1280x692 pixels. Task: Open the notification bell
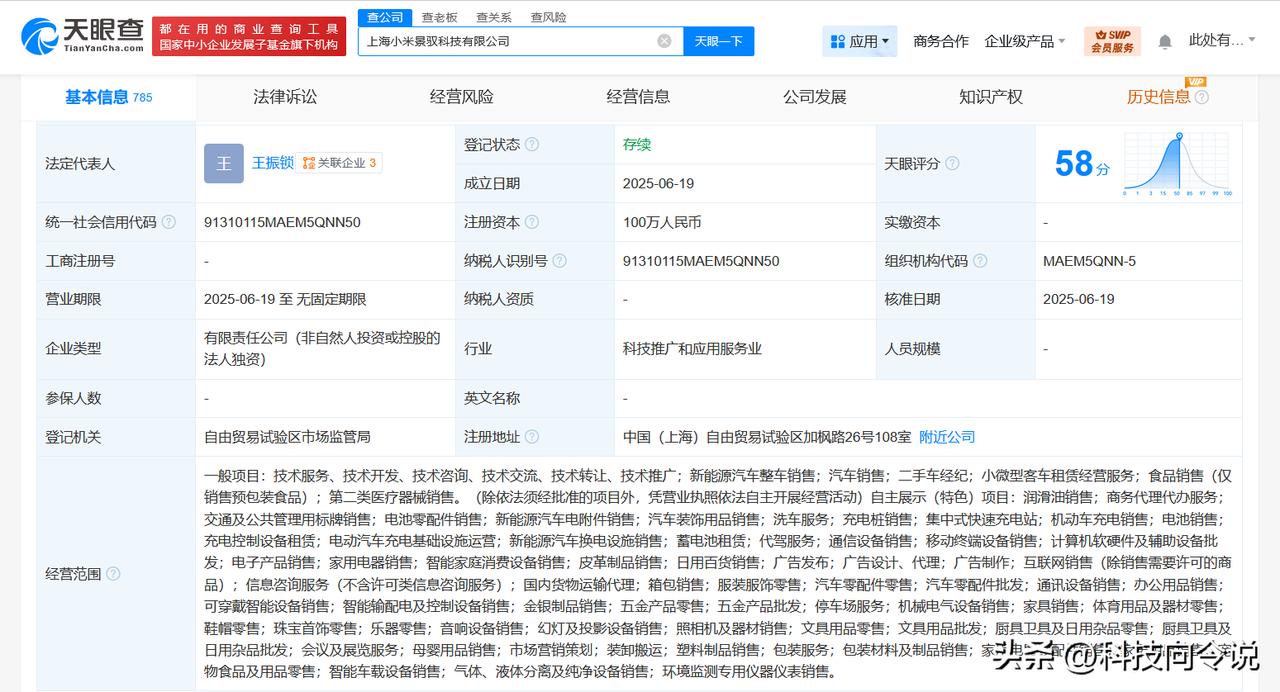tap(1165, 42)
